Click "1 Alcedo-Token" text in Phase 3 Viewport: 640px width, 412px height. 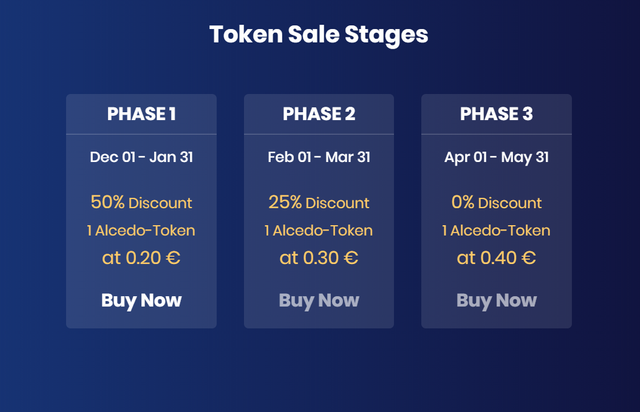496,231
